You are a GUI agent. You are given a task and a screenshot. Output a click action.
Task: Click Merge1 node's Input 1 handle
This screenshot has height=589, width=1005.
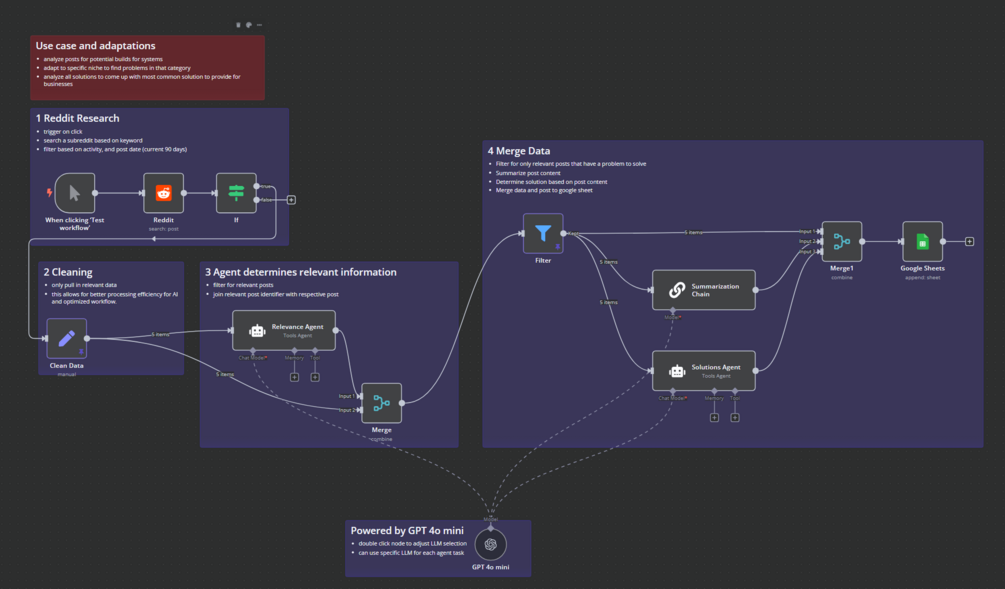point(820,231)
